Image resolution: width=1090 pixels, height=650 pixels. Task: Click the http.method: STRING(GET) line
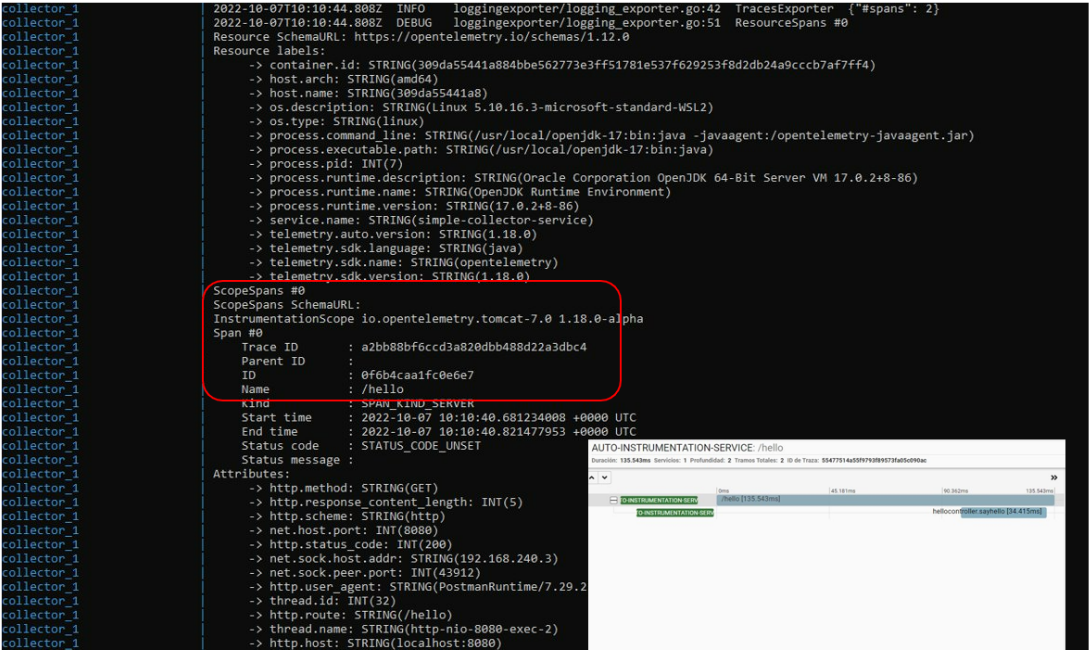coord(343,488)
